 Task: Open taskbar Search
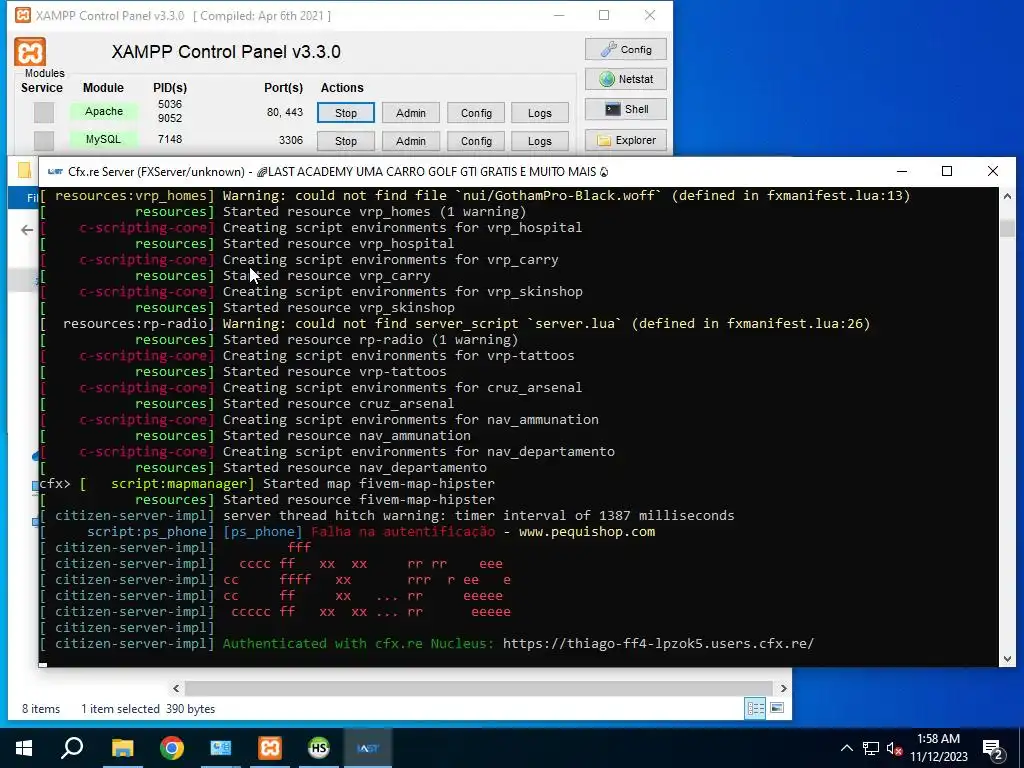pos(72,748)
